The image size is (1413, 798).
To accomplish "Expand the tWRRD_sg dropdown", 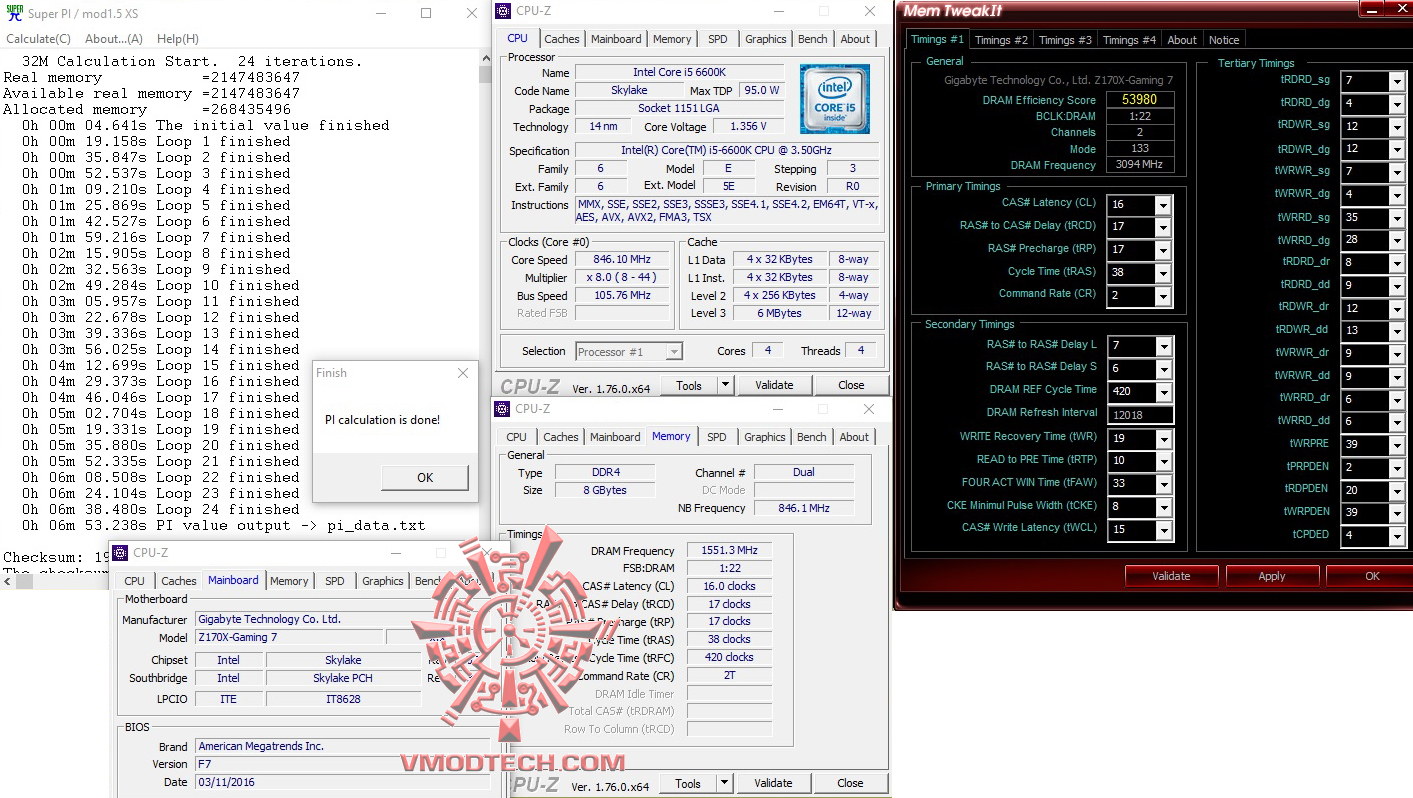I will coord(1397,218).
